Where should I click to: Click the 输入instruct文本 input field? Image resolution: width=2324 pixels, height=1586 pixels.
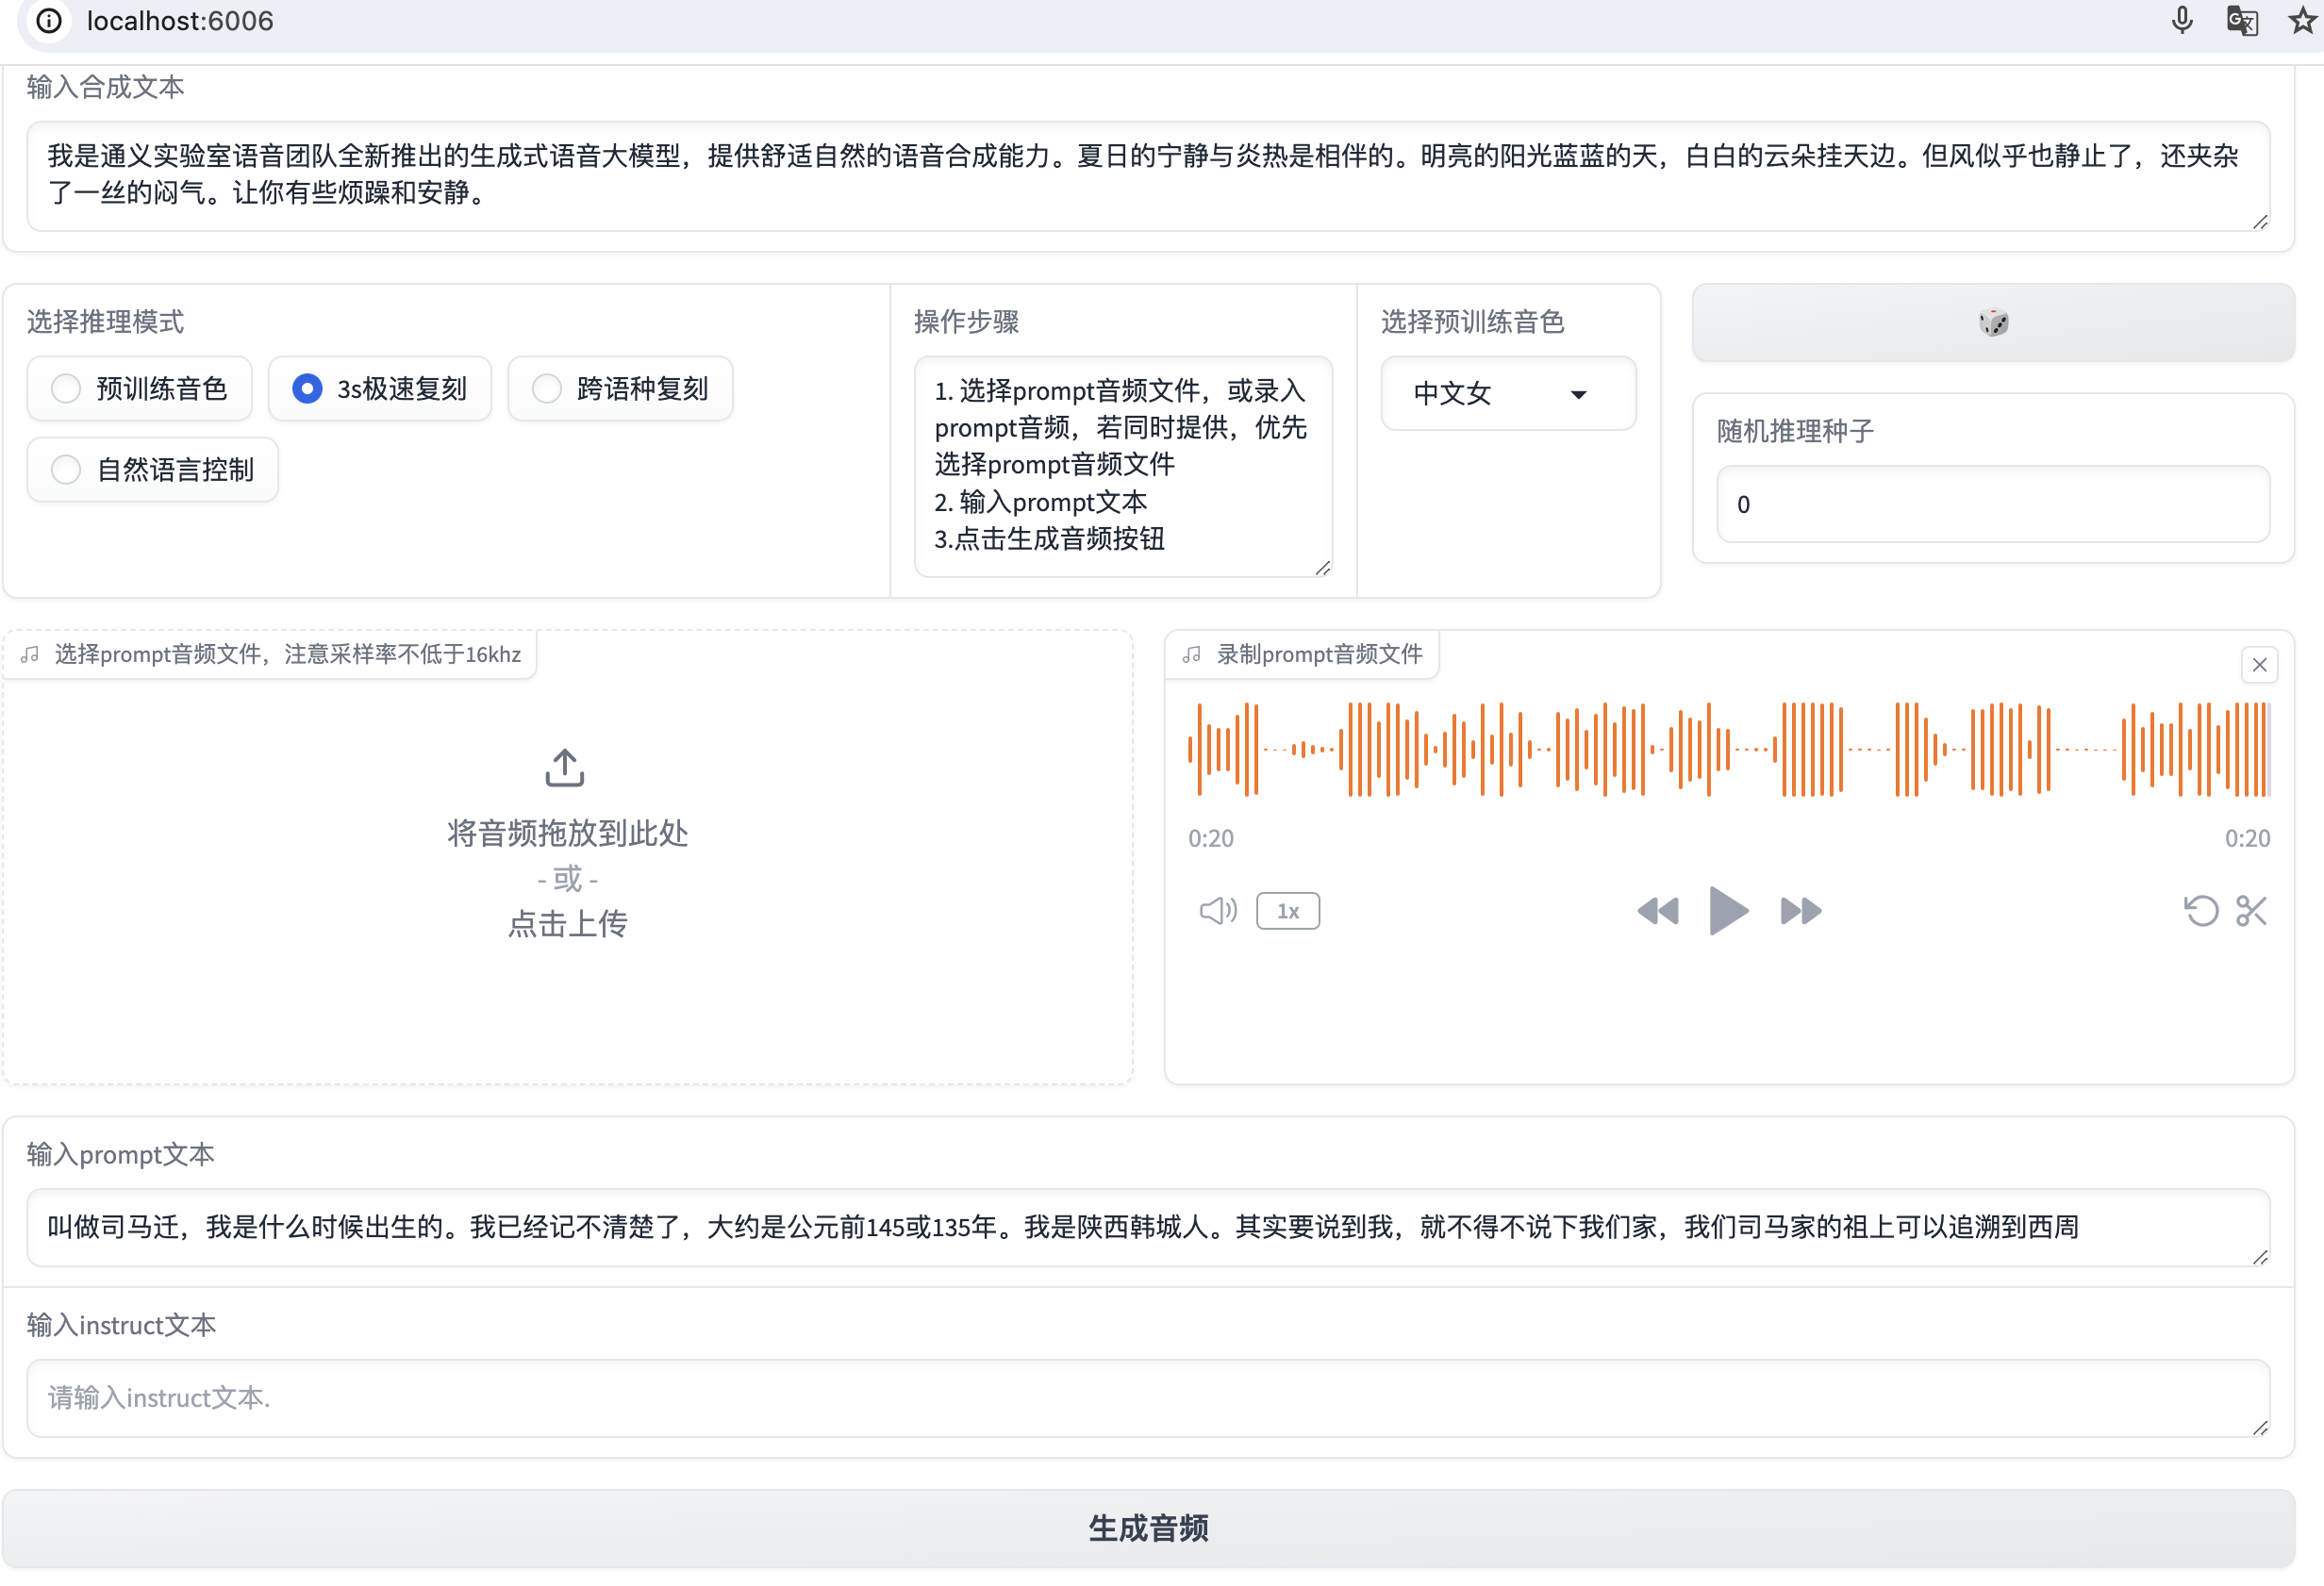click(x=1148, y=1398)
